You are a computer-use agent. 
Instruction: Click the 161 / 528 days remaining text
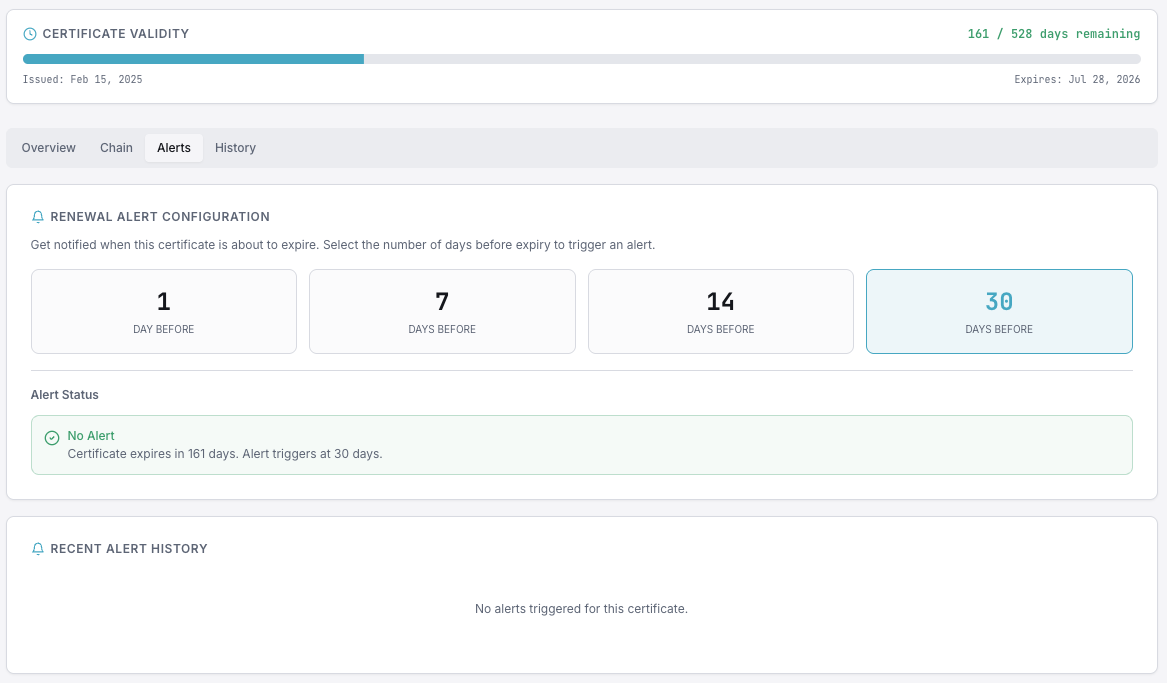pos(1053,34)
